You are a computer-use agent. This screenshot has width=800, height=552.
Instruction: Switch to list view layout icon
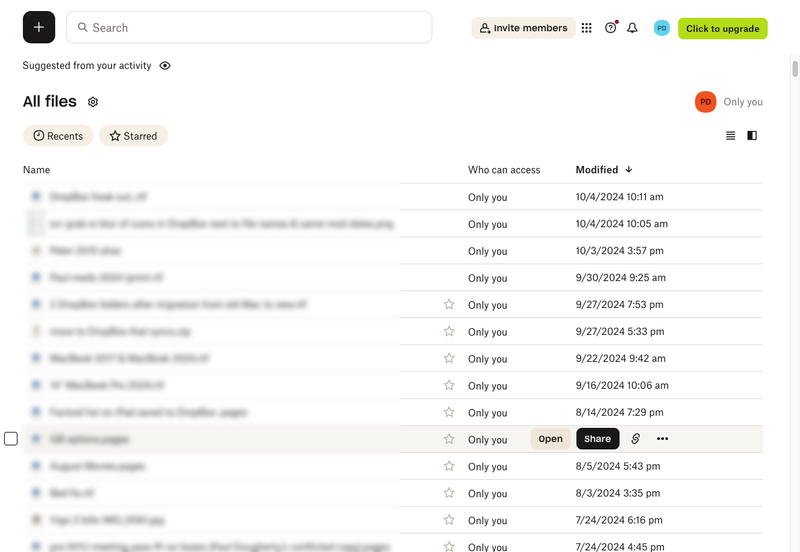tap(730, 136)
